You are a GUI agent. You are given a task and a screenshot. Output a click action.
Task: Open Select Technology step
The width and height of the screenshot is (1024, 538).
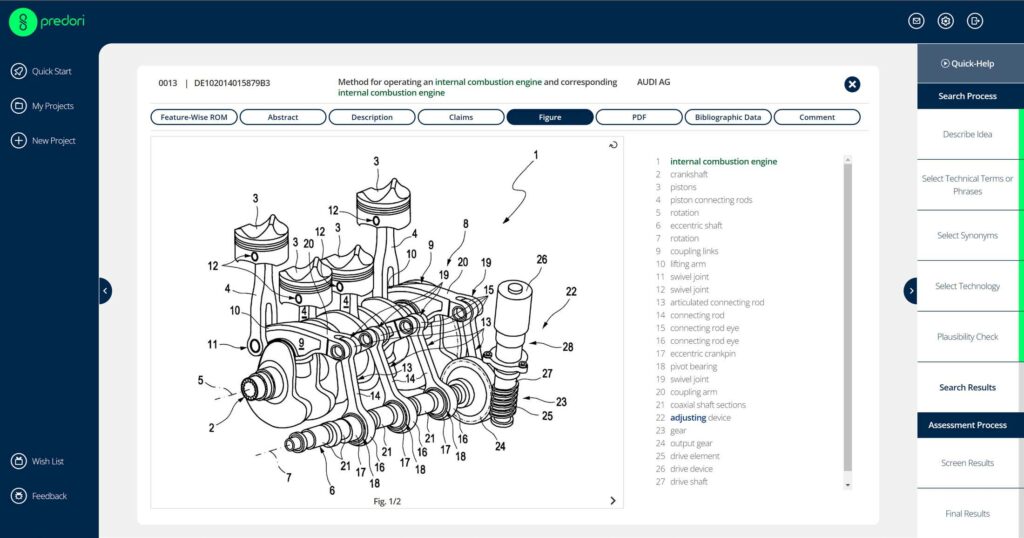tap(967, 286)
